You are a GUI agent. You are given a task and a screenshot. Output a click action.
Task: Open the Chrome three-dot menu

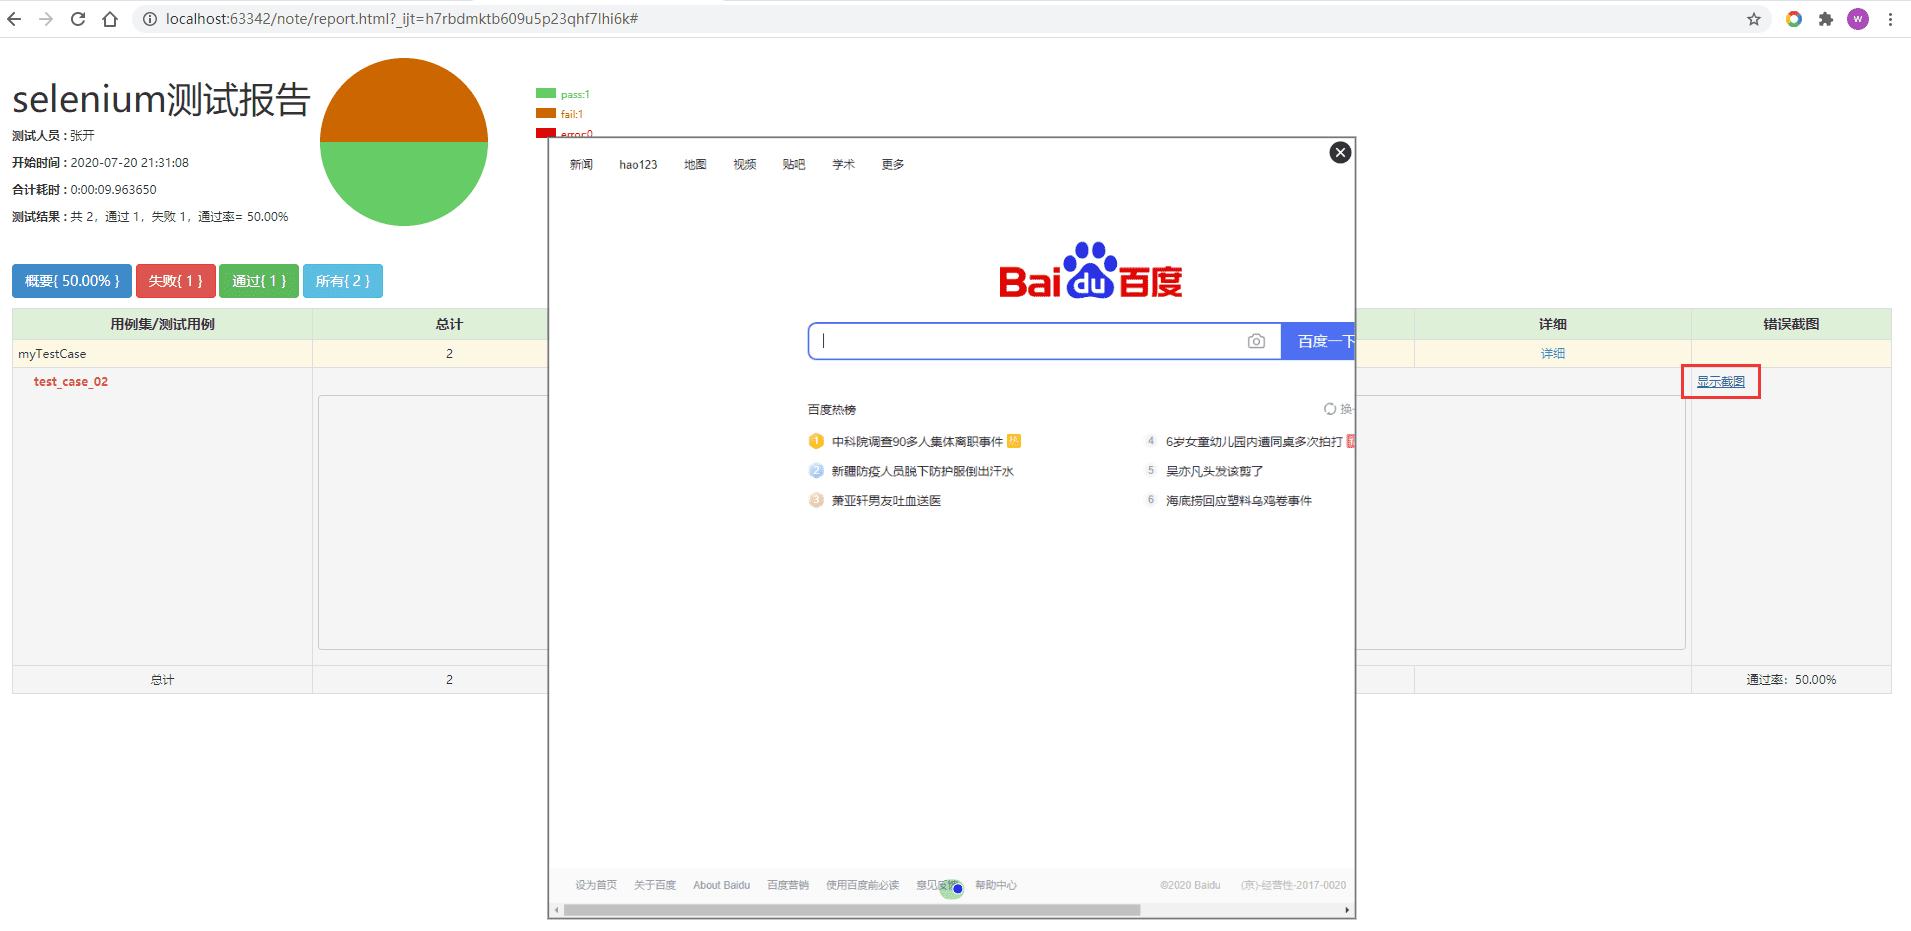[1890, 19]
